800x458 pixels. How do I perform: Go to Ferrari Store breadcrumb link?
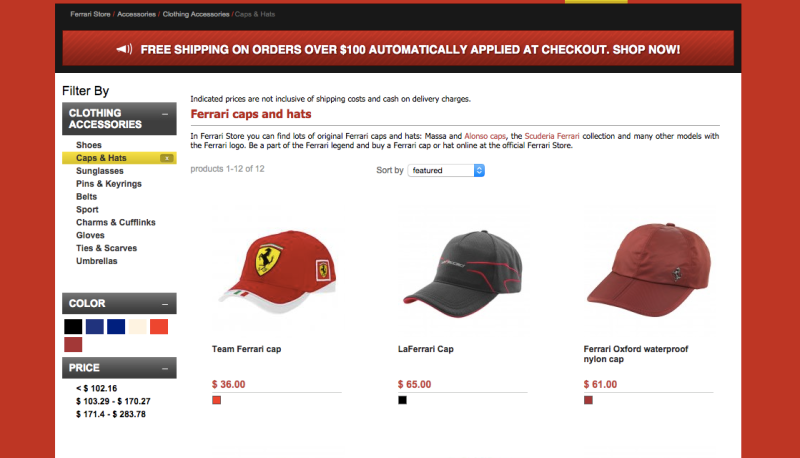[90, 14]
